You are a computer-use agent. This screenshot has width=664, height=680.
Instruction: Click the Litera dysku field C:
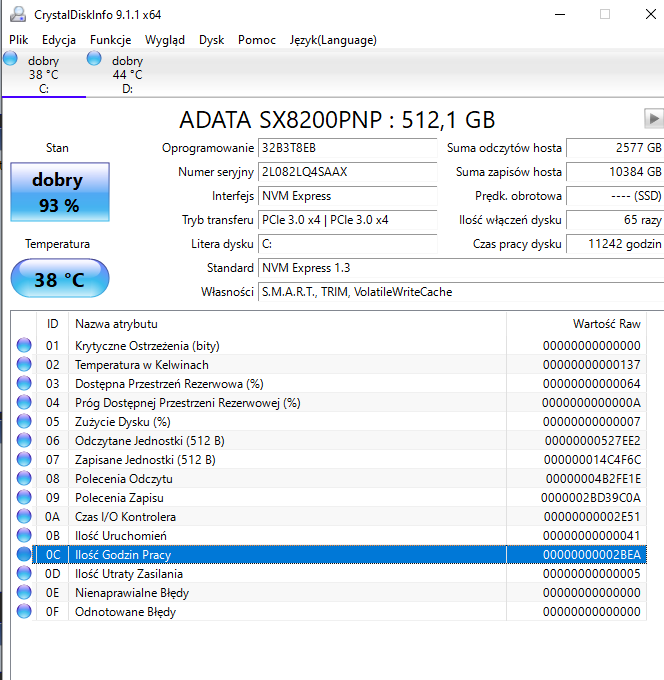(347, 244)
